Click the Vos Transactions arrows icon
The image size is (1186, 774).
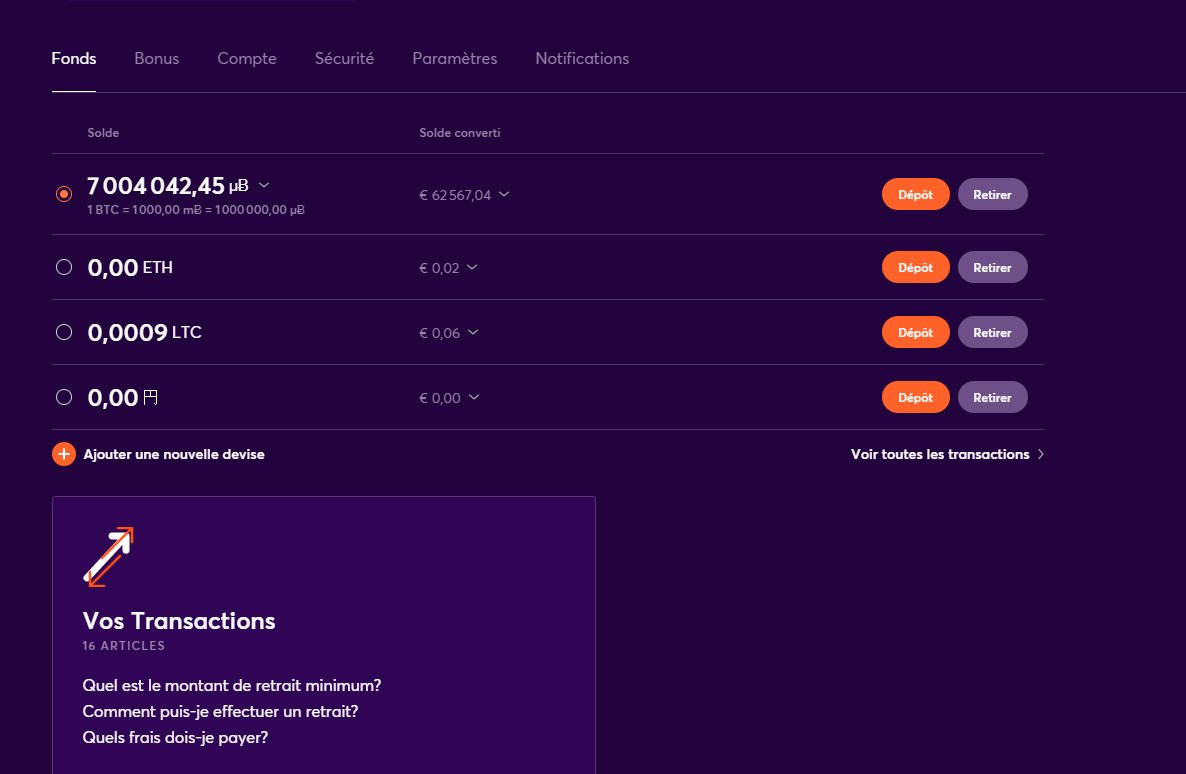pyautogui.click(x=108, y=557)
